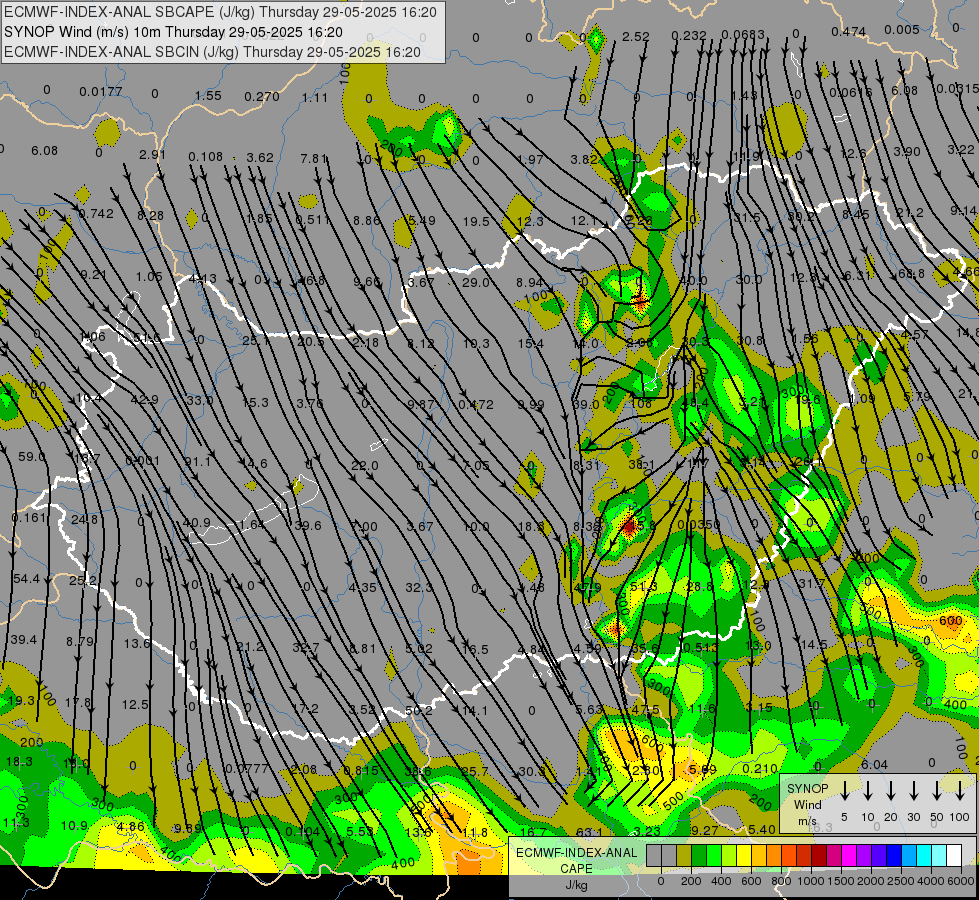
Task: Click the 1000 tick on the CAPE scale
Action: [811, 881]
